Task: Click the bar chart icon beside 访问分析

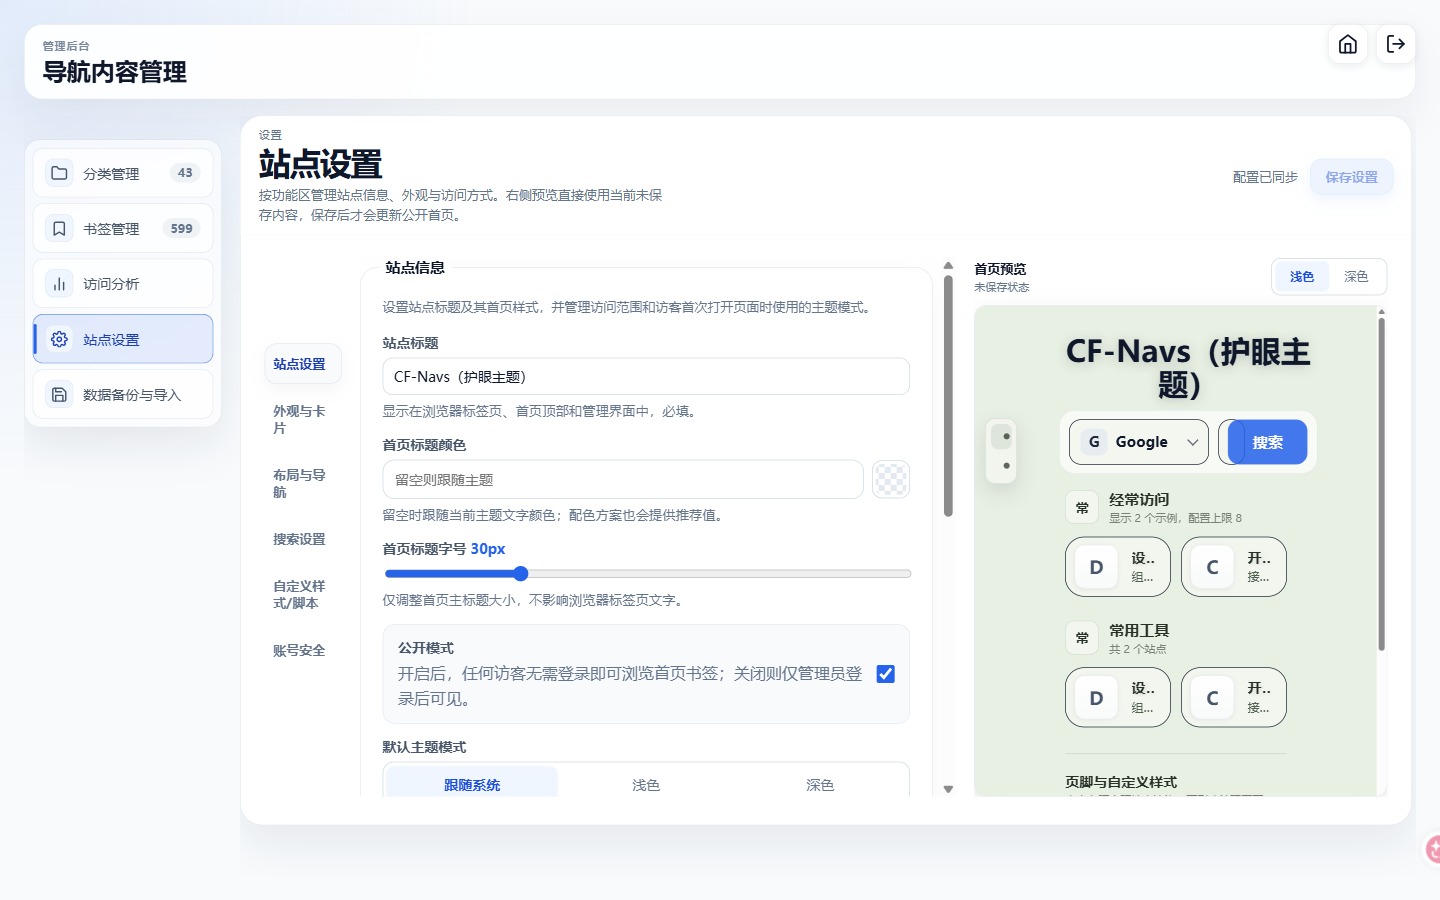Action: (59, 284)
